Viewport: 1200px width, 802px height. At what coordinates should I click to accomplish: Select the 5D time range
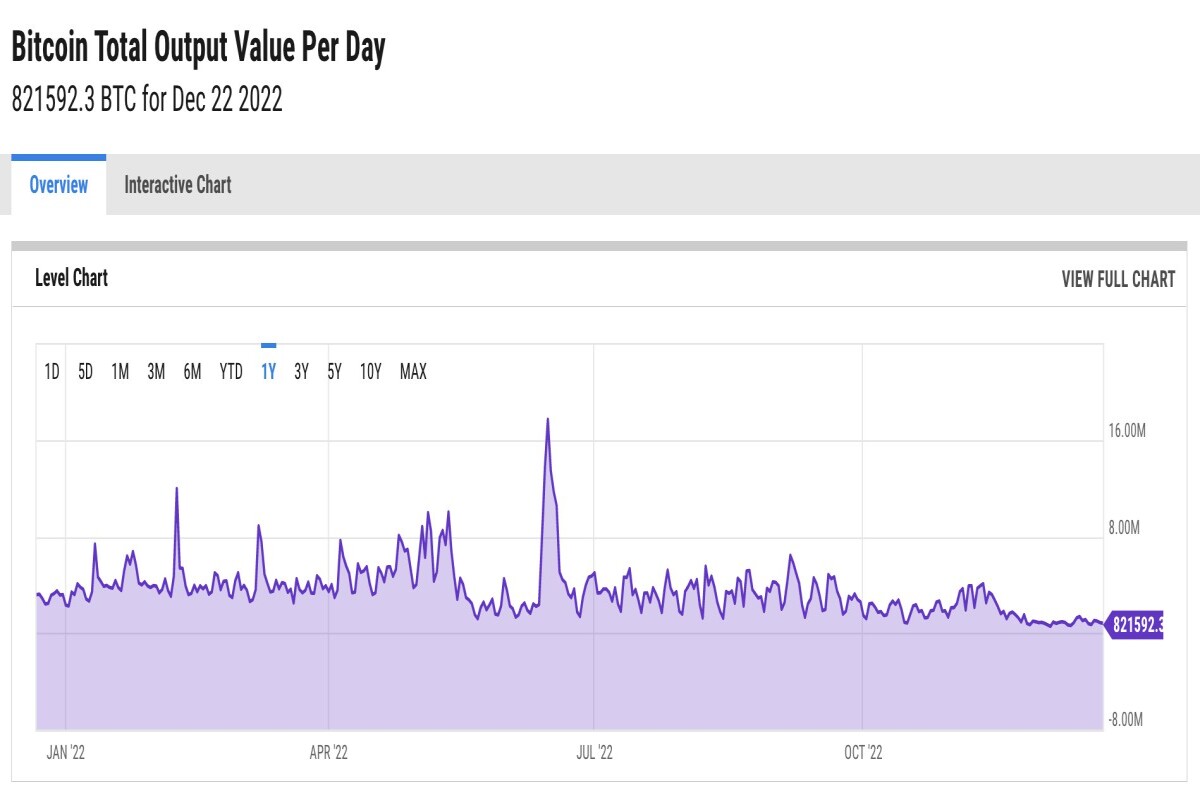coord(86,372)
